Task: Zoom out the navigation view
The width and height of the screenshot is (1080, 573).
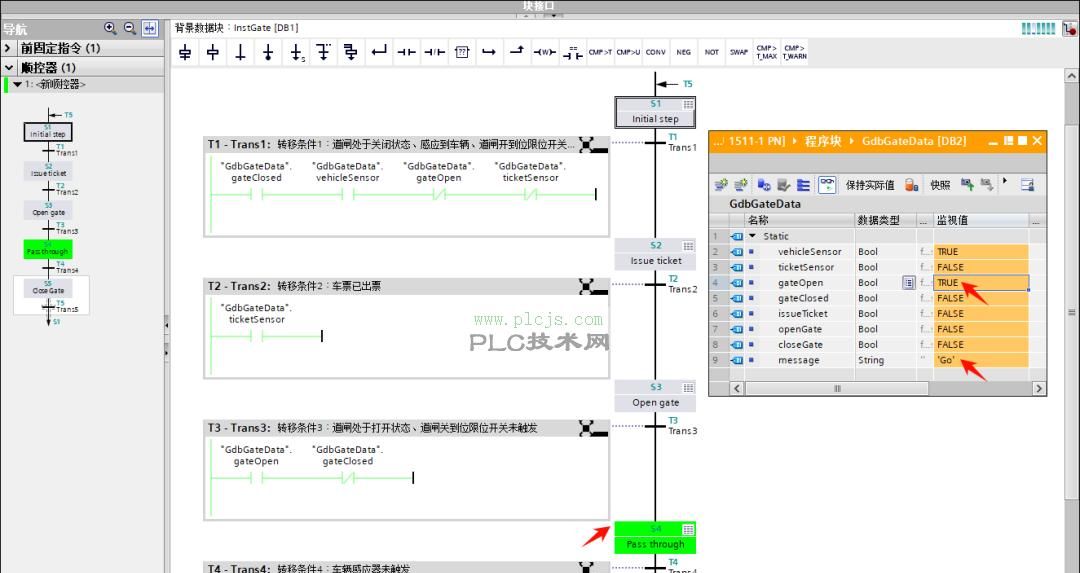Action: coord(129,28)
